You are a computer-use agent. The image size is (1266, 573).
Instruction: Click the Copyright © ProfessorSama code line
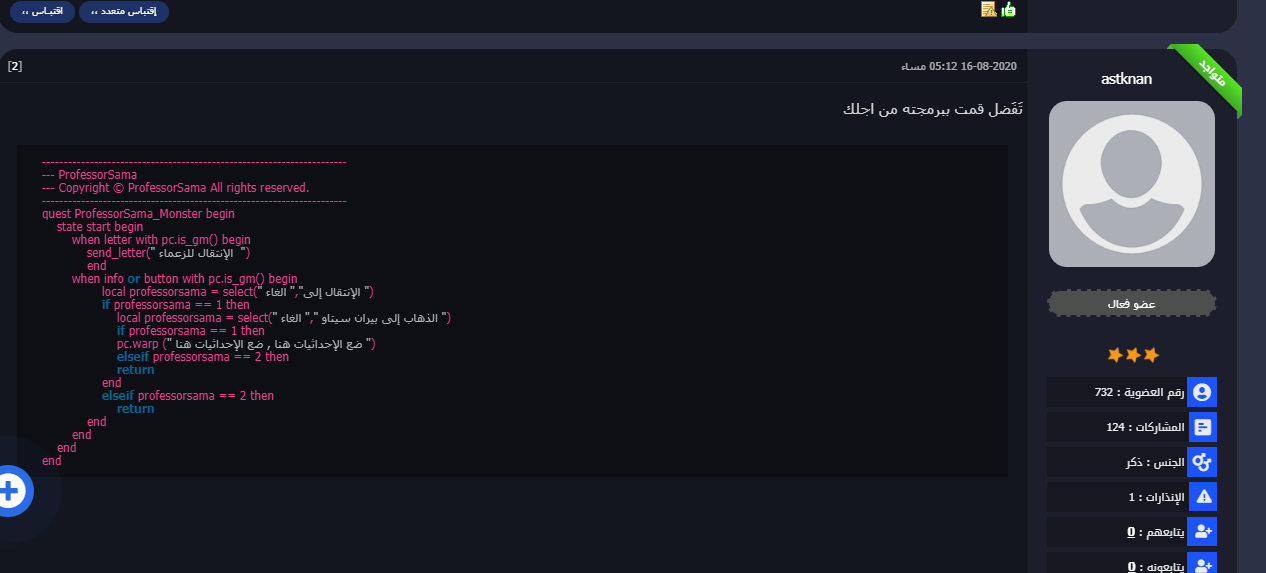tap(176, 188)
